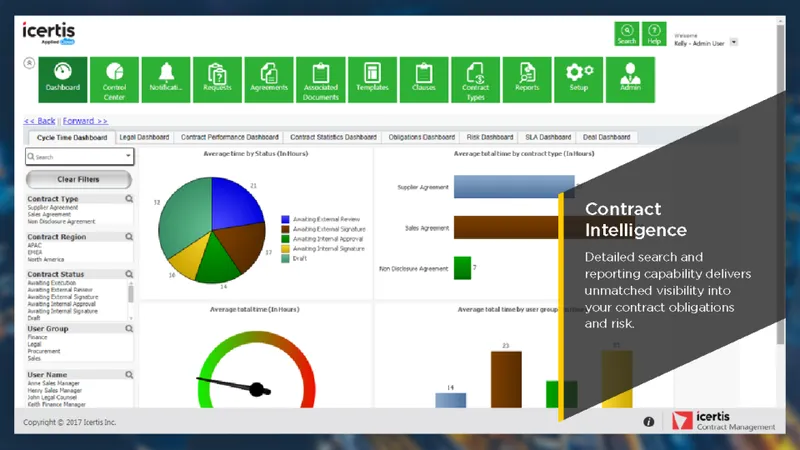This screenshot has height=450, width=800.
Task: Click the green Non Disclosure Agreement bar
Action: 462,268
